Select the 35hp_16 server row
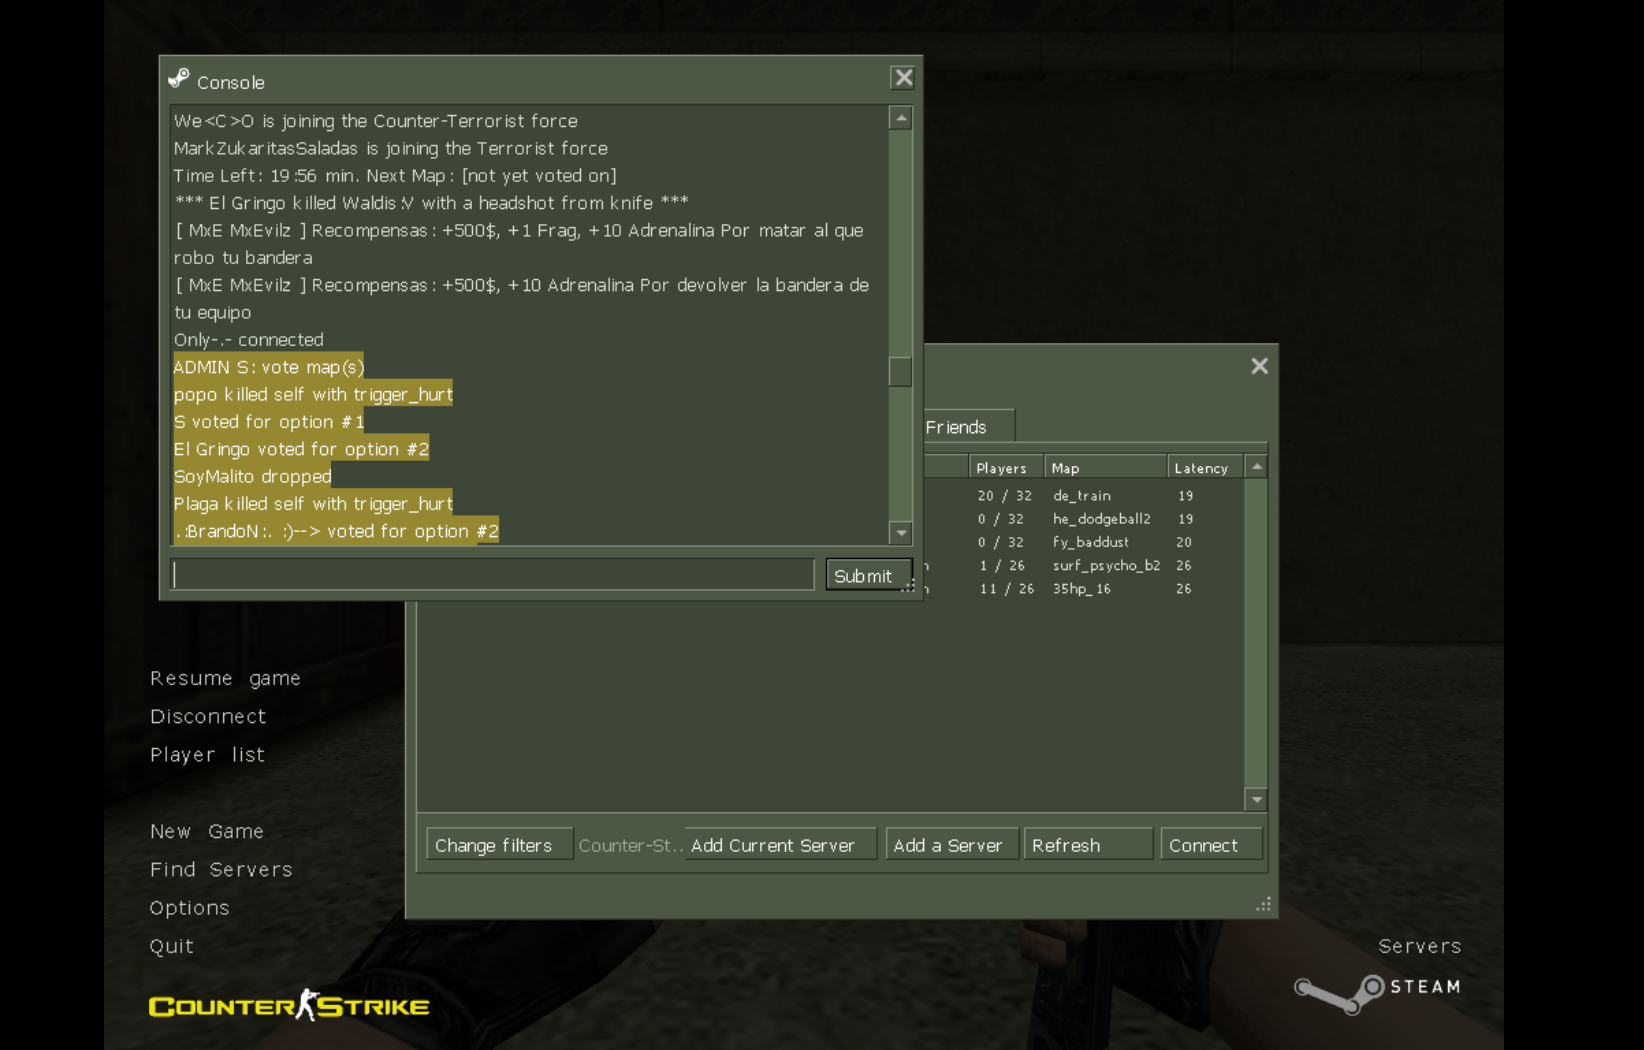1644x1050 pixels. click(1084, 588)
